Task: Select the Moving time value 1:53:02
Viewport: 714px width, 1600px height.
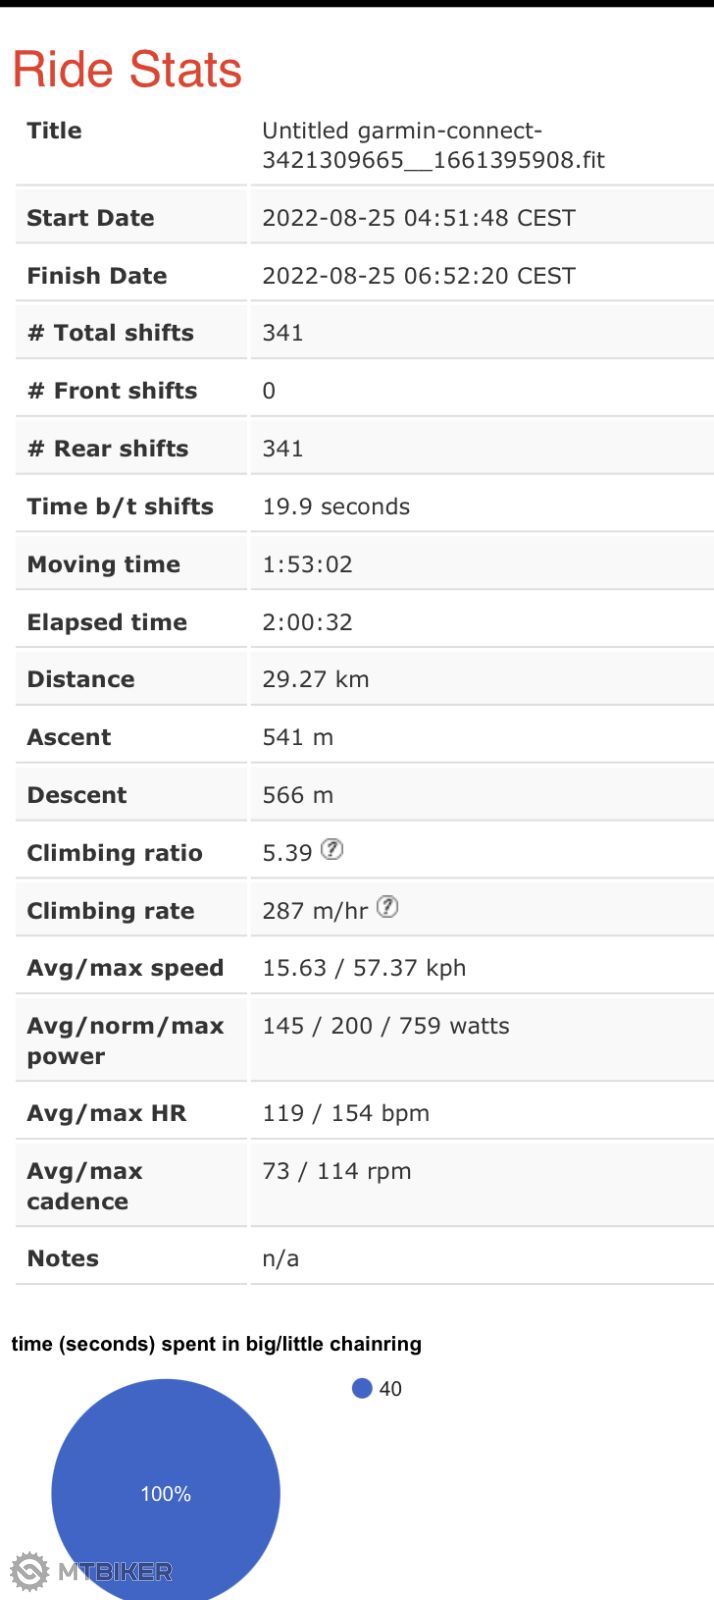Action: [307, 565]
